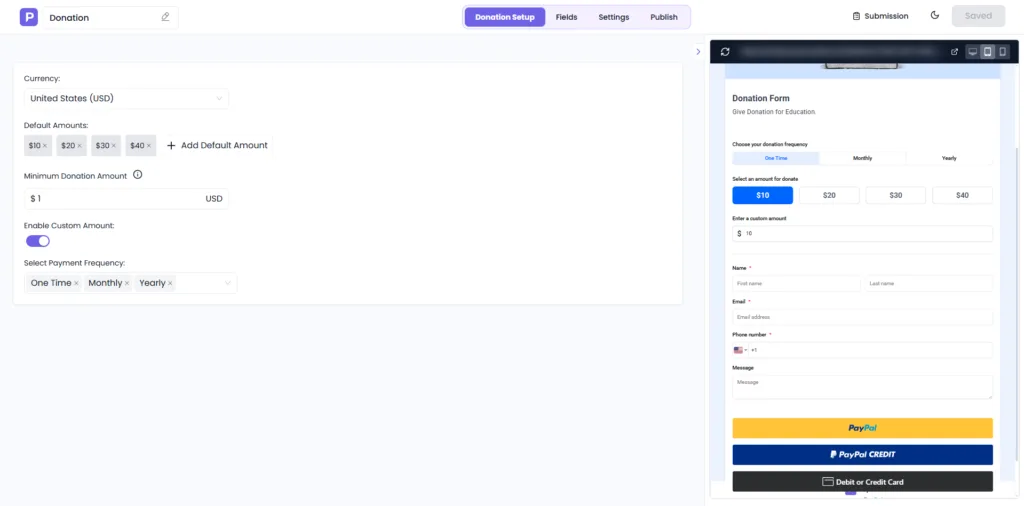
Task: Select Monthly frequency in preview
Action: pos(862,158)
